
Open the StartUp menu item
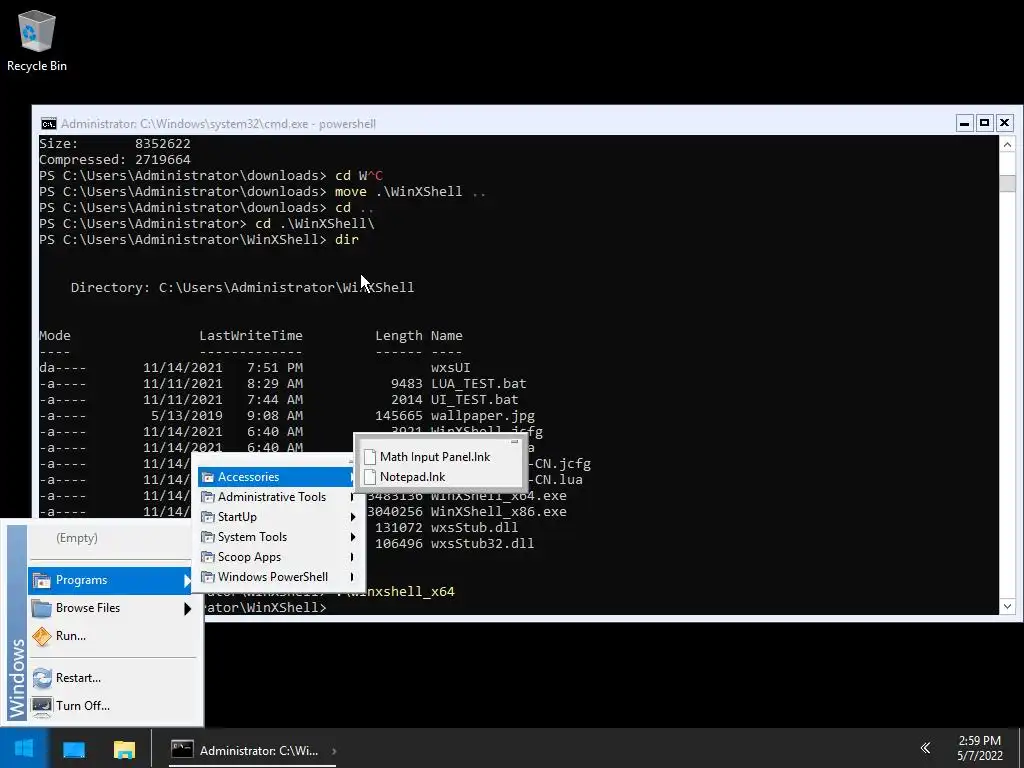tap(279, 517)
